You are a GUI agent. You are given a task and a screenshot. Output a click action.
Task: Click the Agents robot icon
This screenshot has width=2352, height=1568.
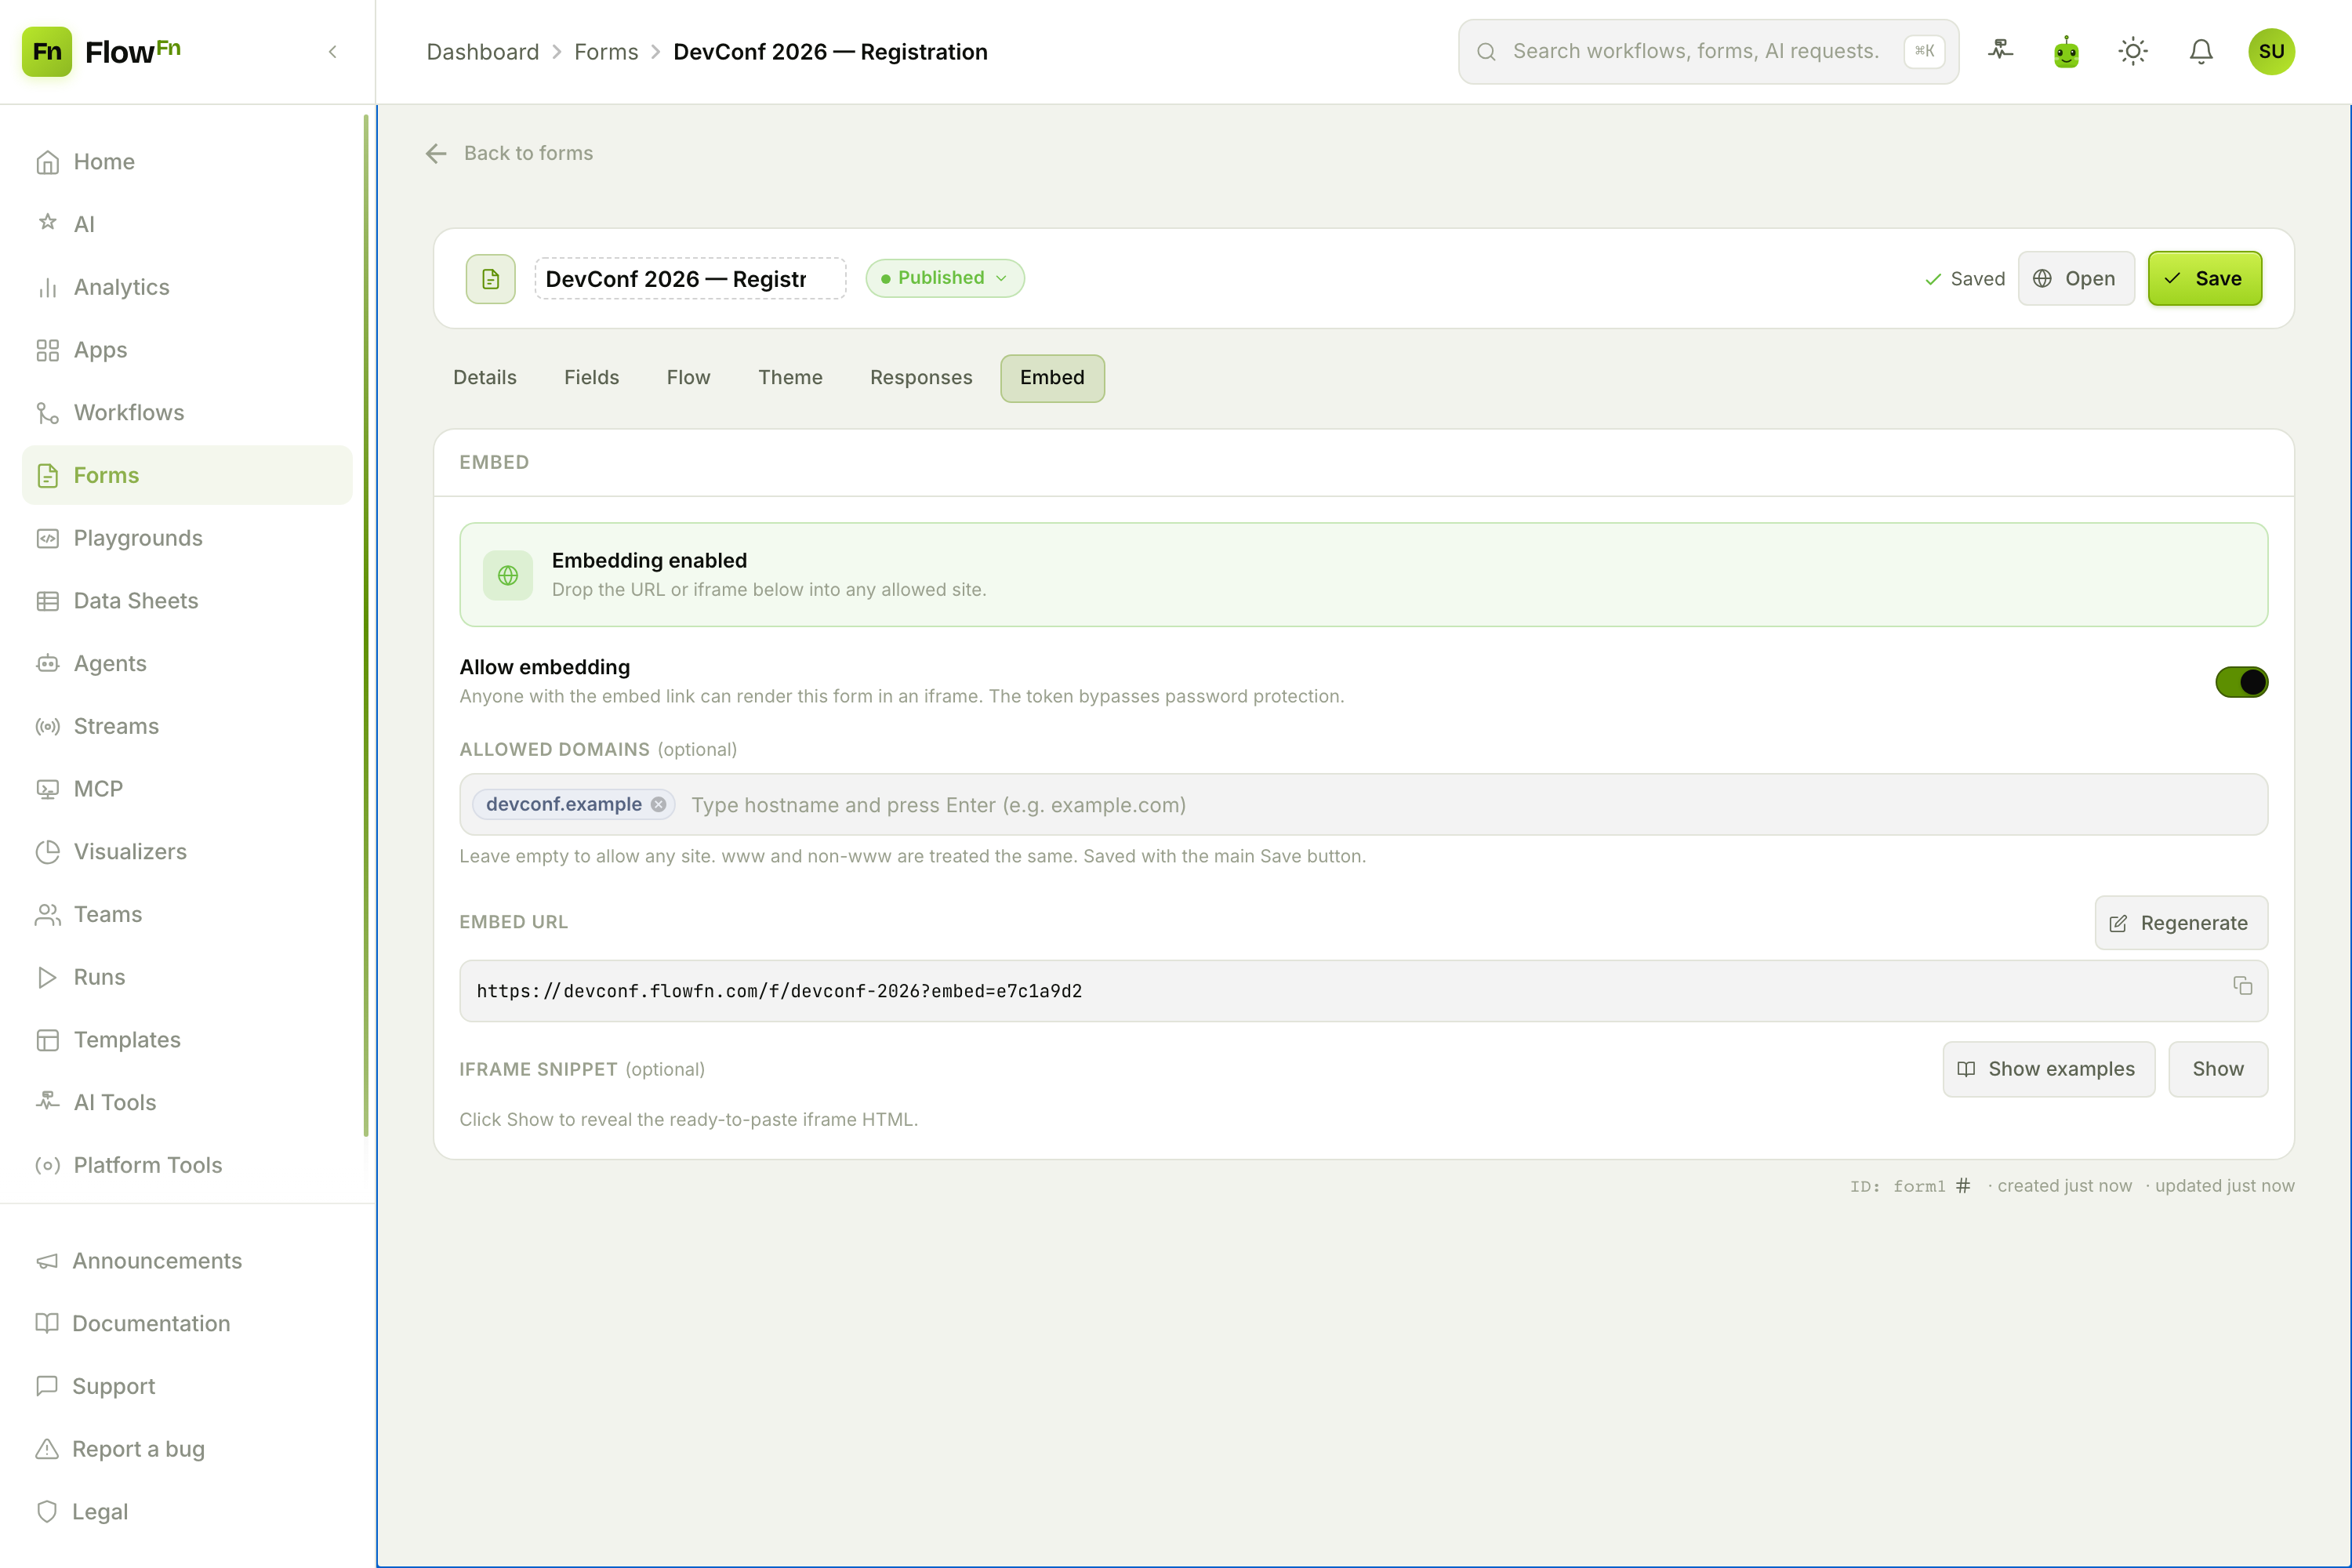(x=47, y=663)
